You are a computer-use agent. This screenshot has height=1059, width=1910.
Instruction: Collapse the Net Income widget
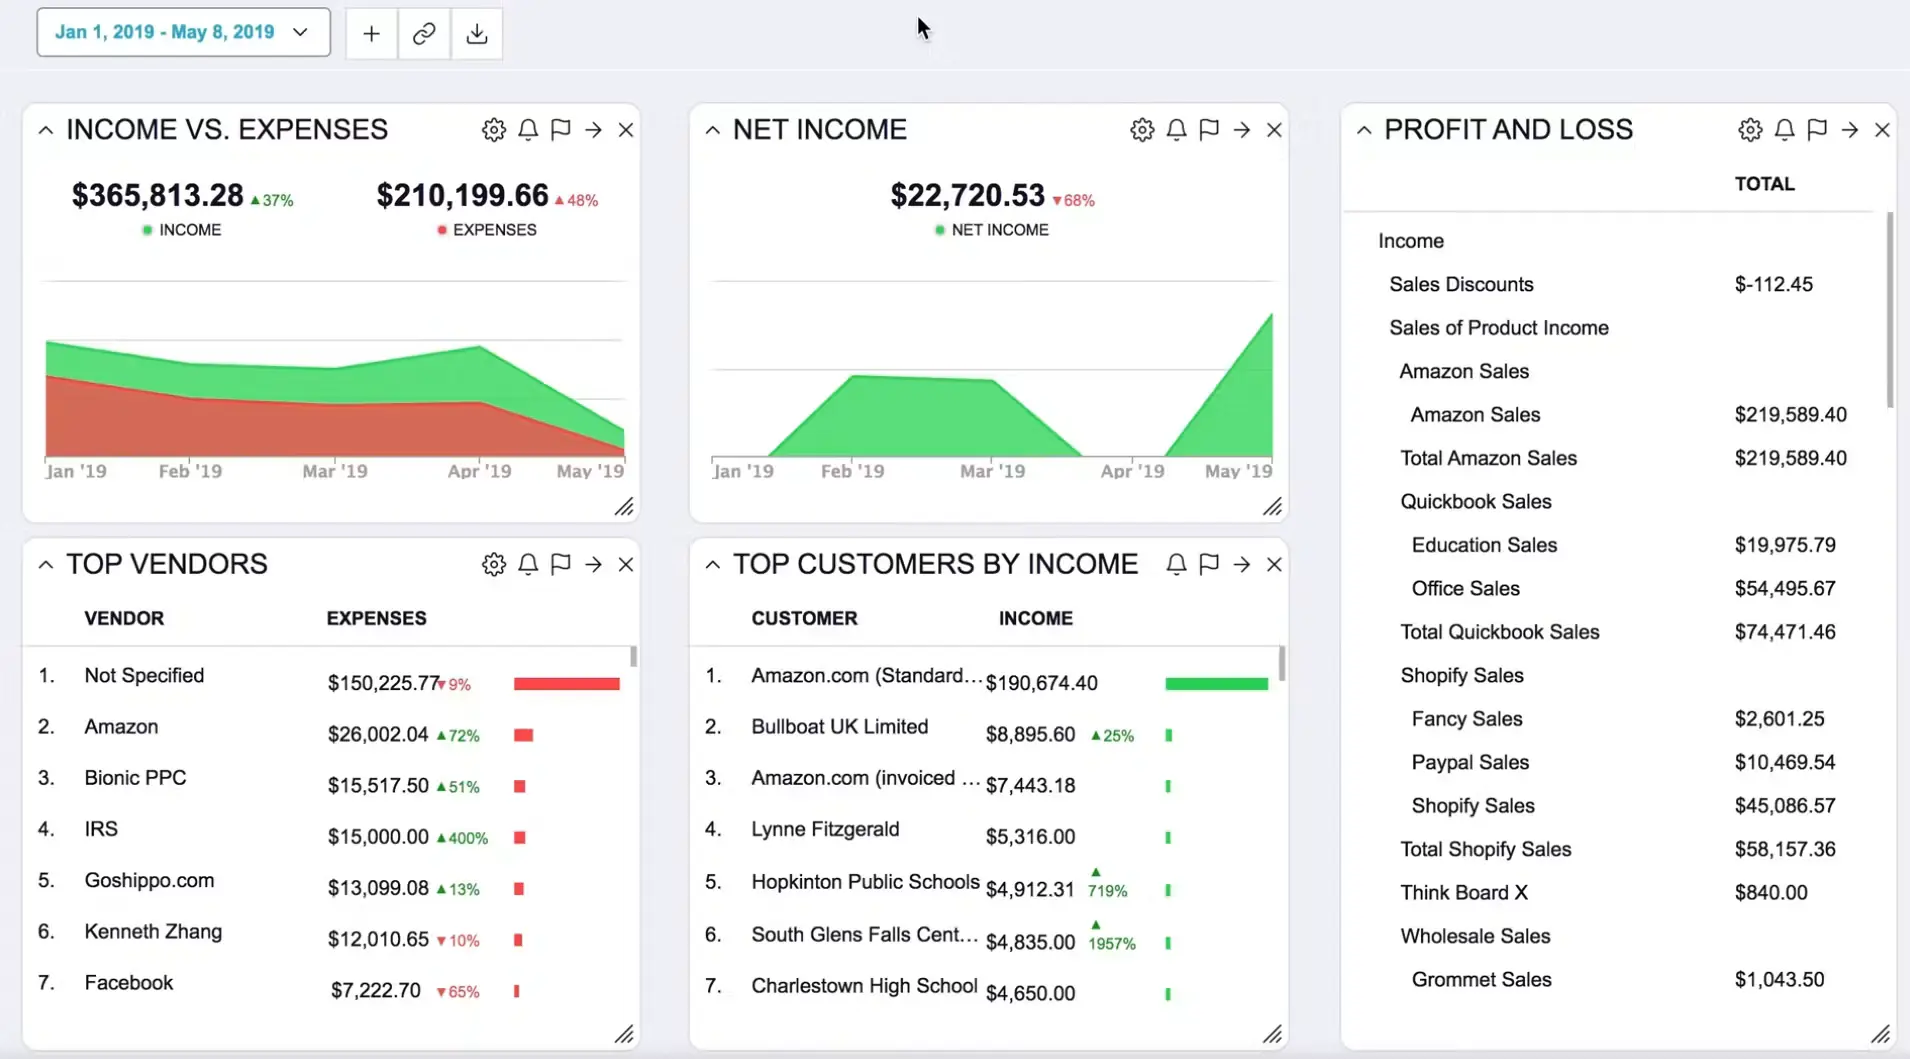[x=712, y=130]
